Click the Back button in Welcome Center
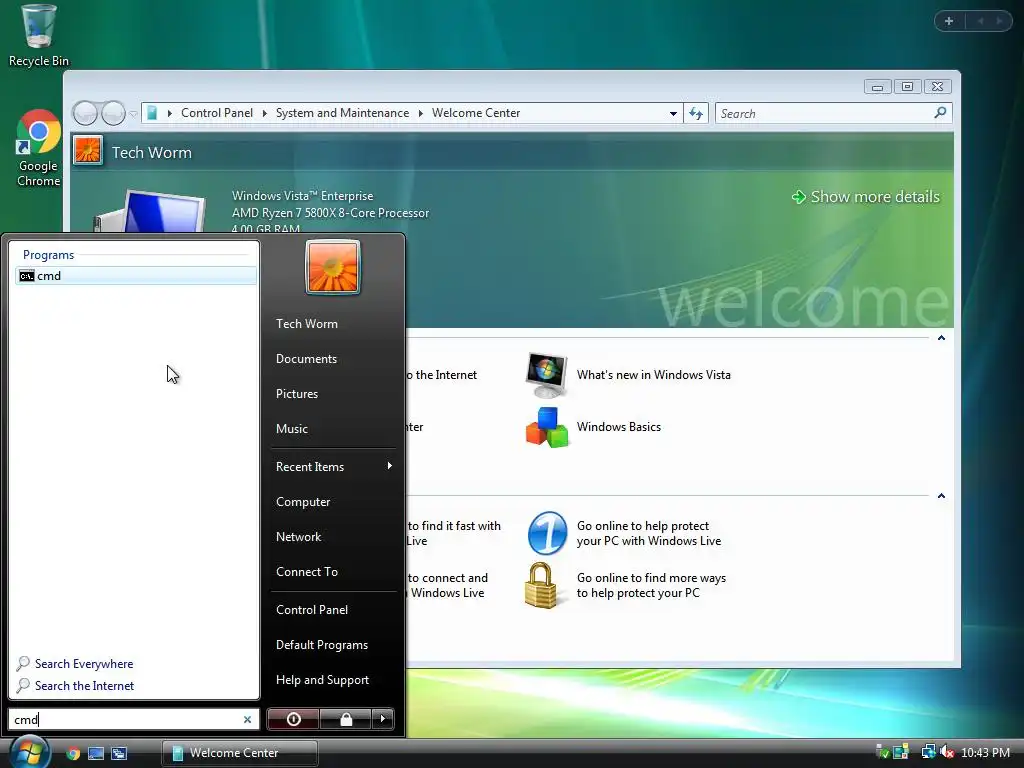This screenshot has width=1024, height=768. point(85,113)
